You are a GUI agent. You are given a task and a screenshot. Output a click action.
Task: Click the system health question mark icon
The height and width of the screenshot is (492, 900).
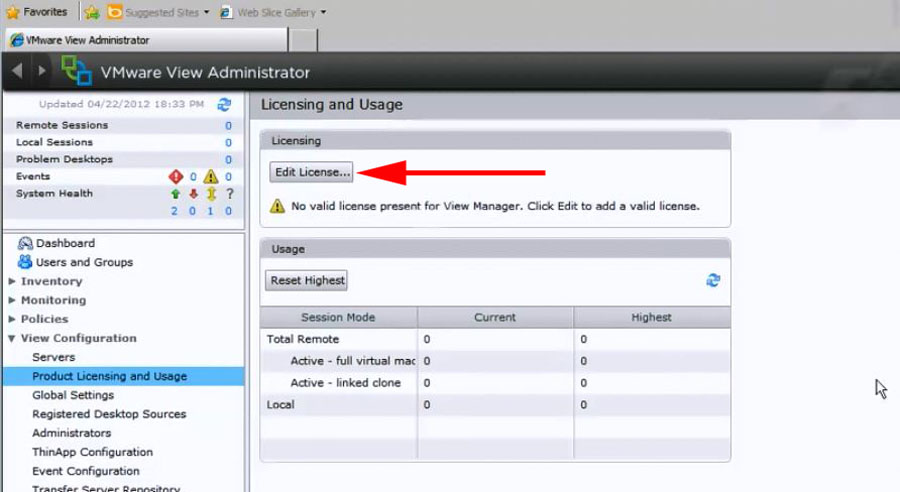[230, 194]
